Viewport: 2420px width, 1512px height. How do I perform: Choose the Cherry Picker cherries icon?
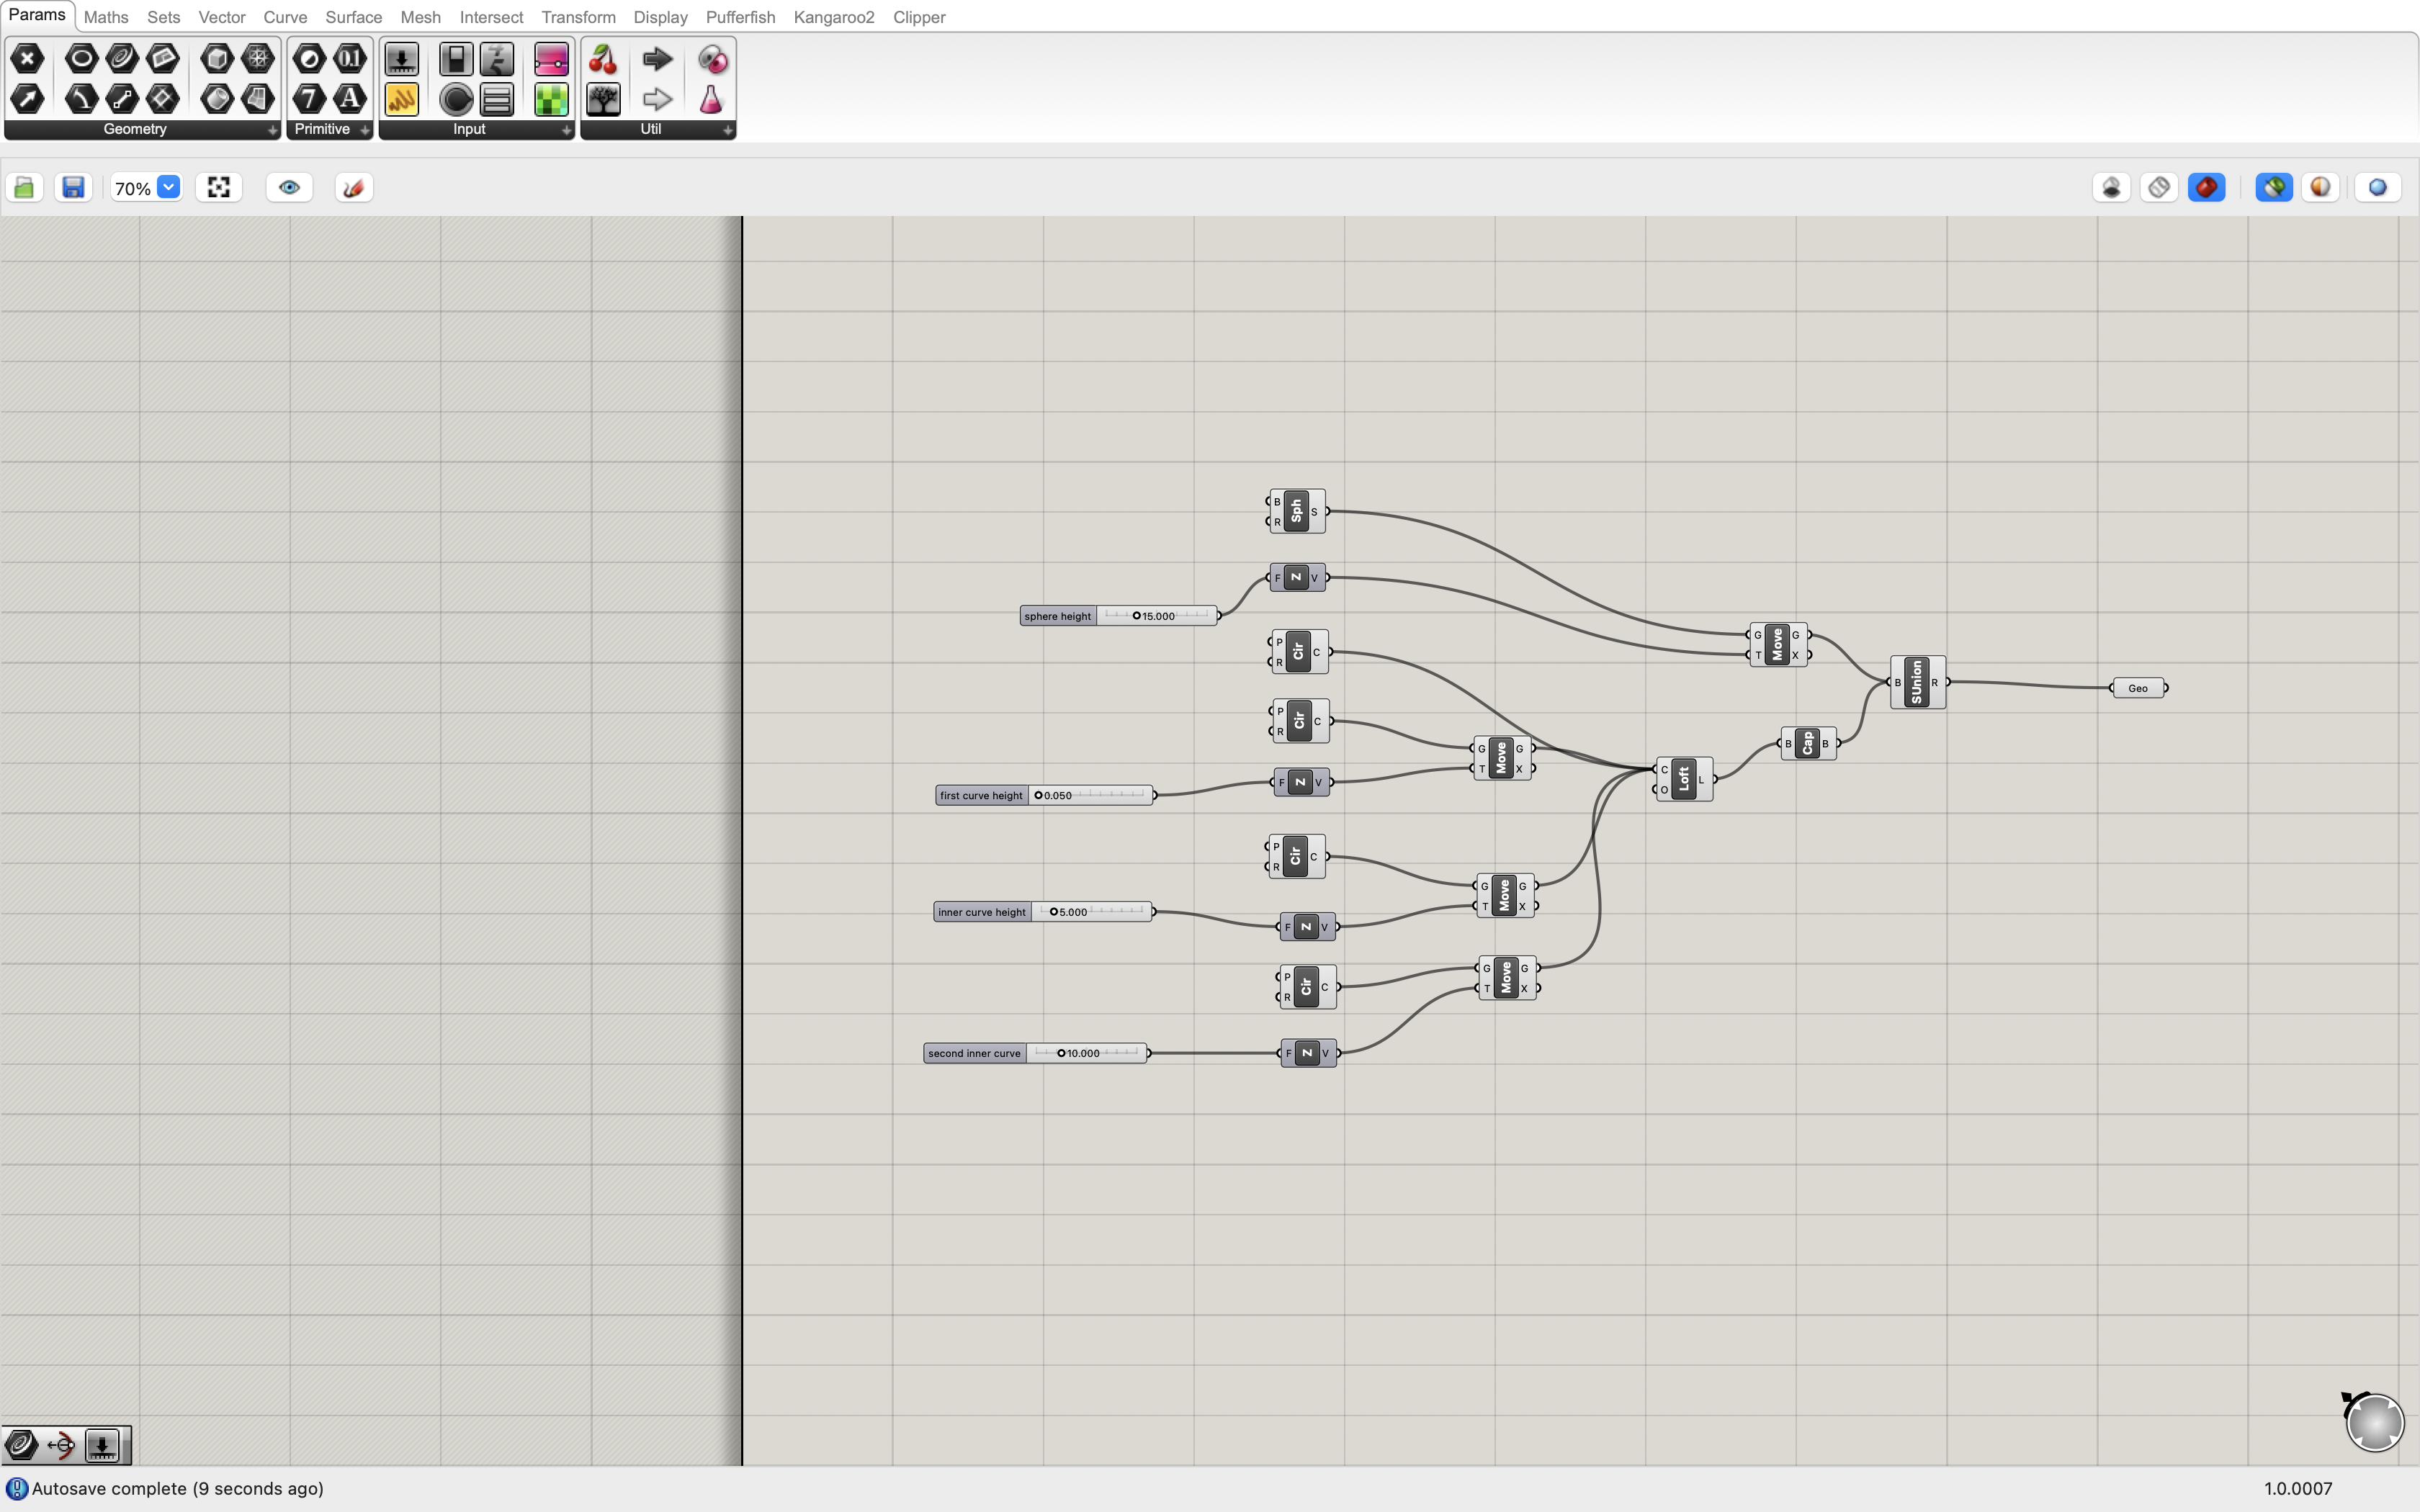[603, 59]
